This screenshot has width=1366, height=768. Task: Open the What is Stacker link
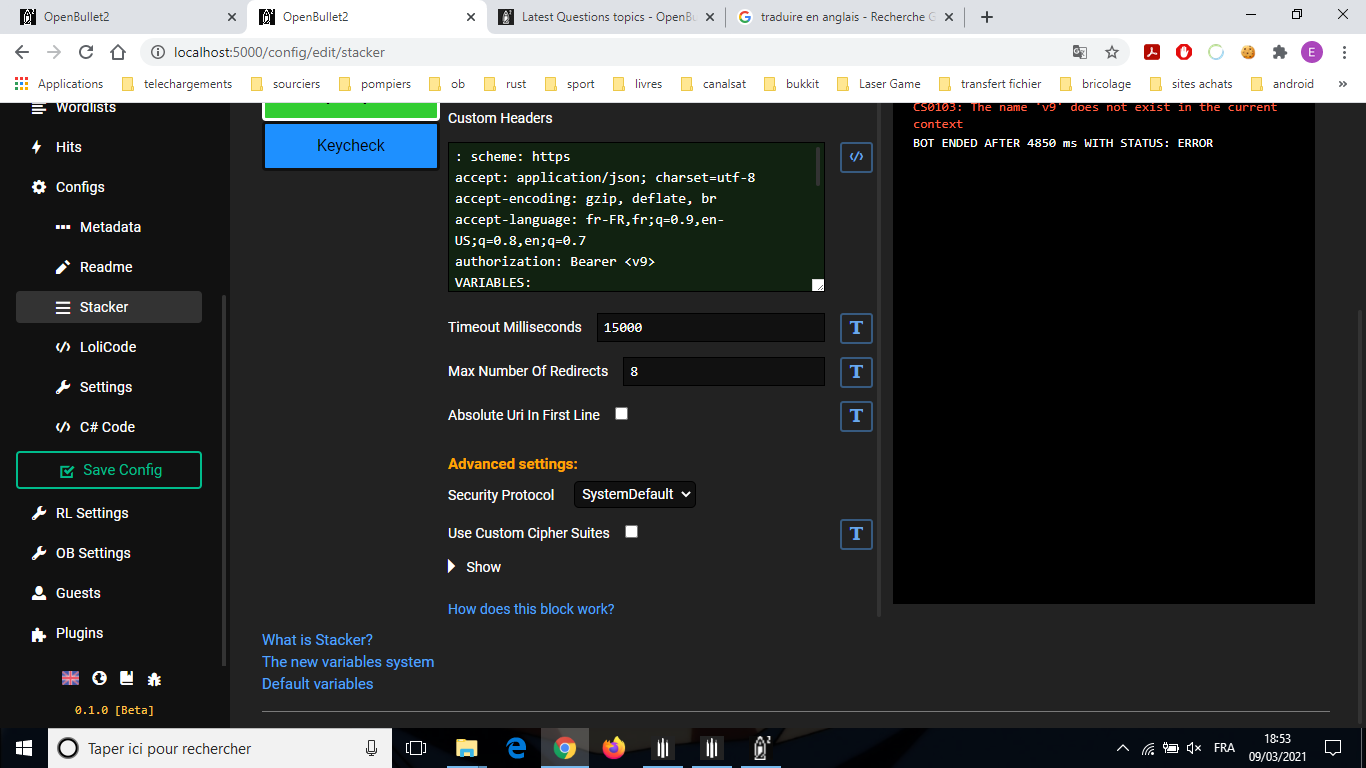point(317,640)
